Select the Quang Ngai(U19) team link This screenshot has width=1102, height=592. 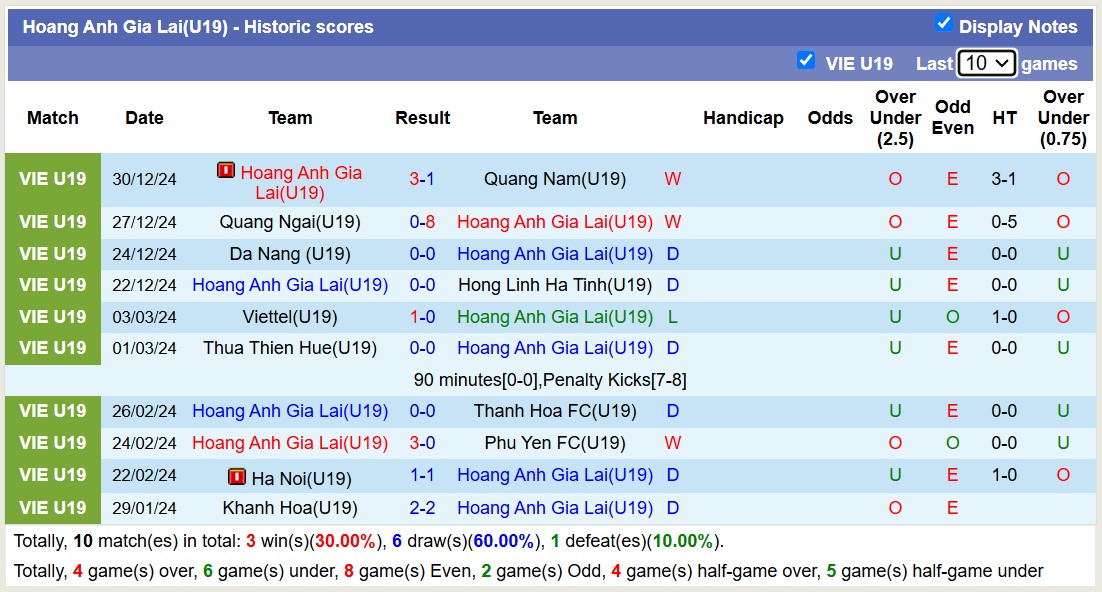coord(290,222)
